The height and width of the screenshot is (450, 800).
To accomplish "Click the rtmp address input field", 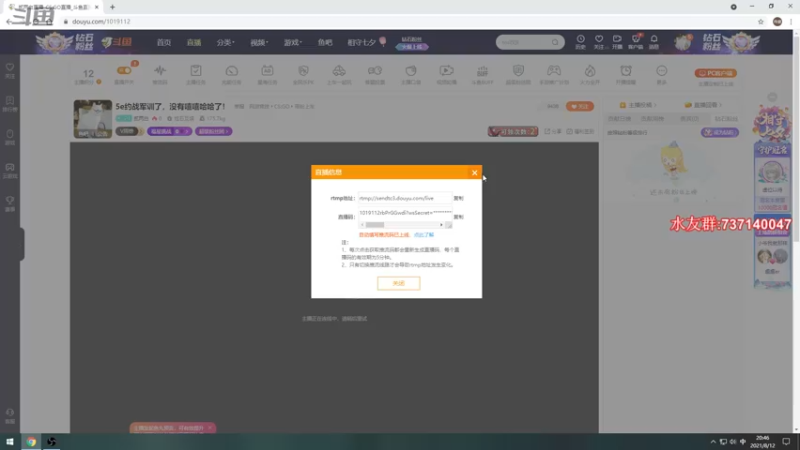I will coord(405,198).
